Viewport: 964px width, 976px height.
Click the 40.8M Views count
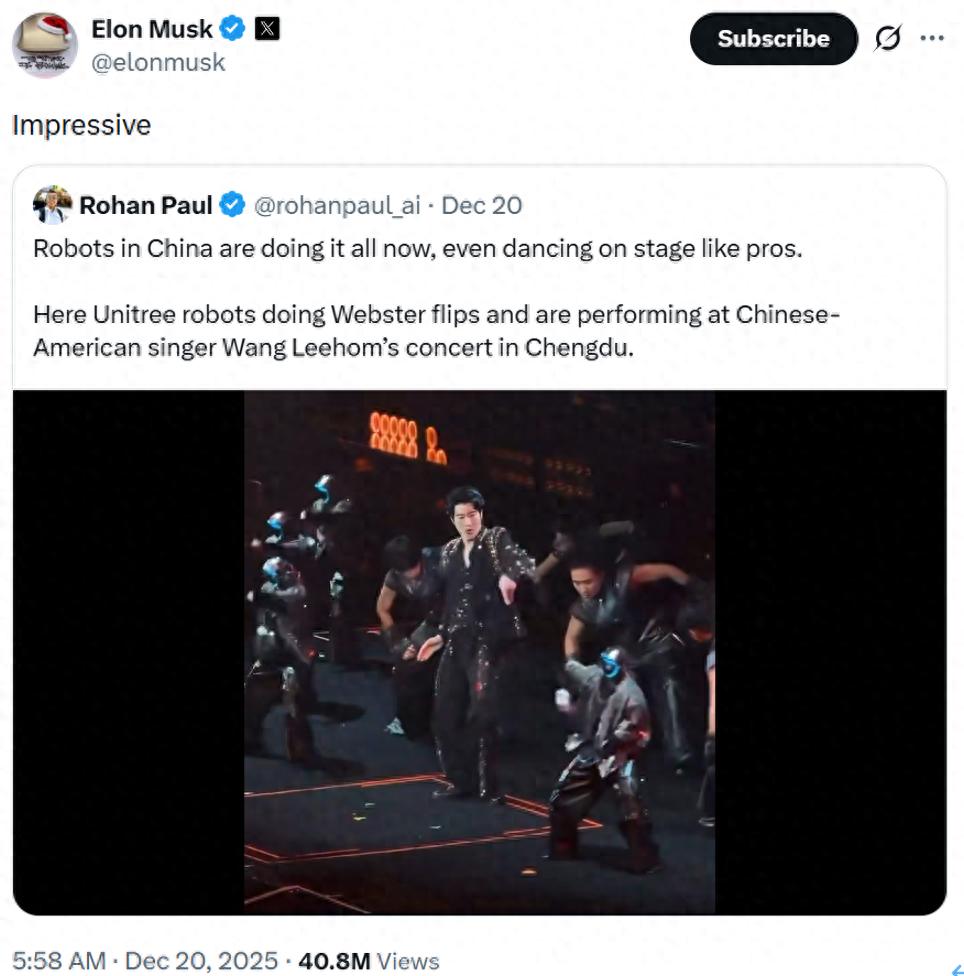[368, 961]
